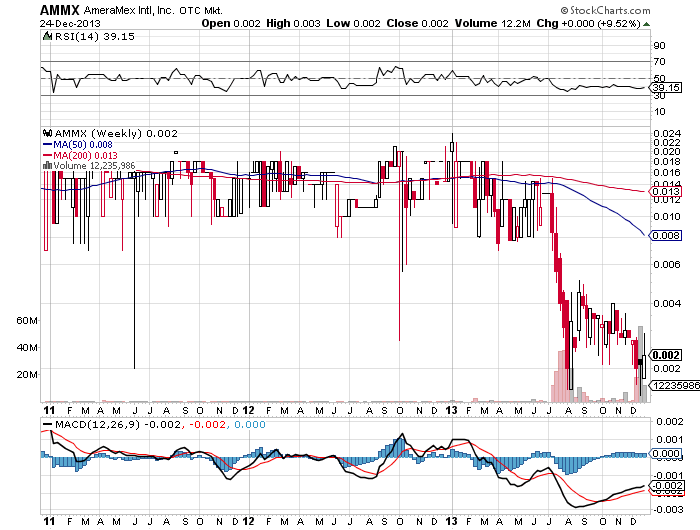The height and width of the screenshot is (530, 700).
Task: Click the High 0.003 value
Action: [293, 23]
